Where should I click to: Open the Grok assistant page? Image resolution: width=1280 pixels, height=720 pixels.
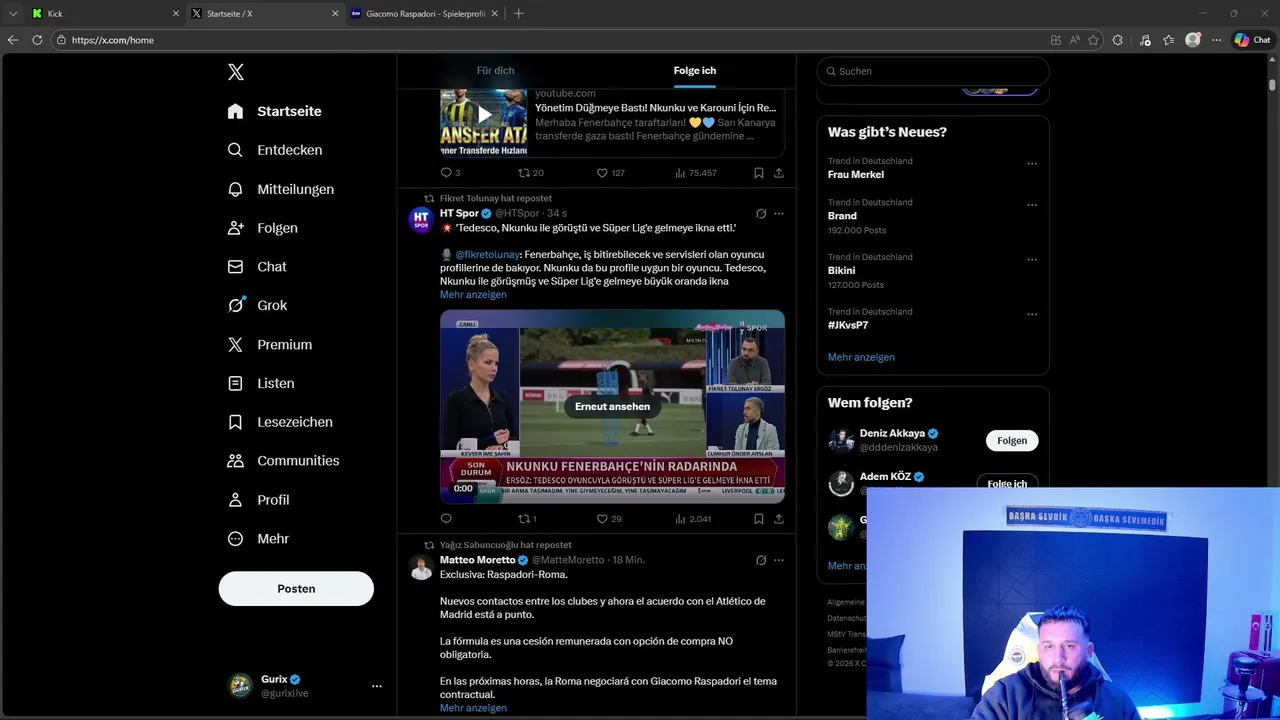coord(258,305)
